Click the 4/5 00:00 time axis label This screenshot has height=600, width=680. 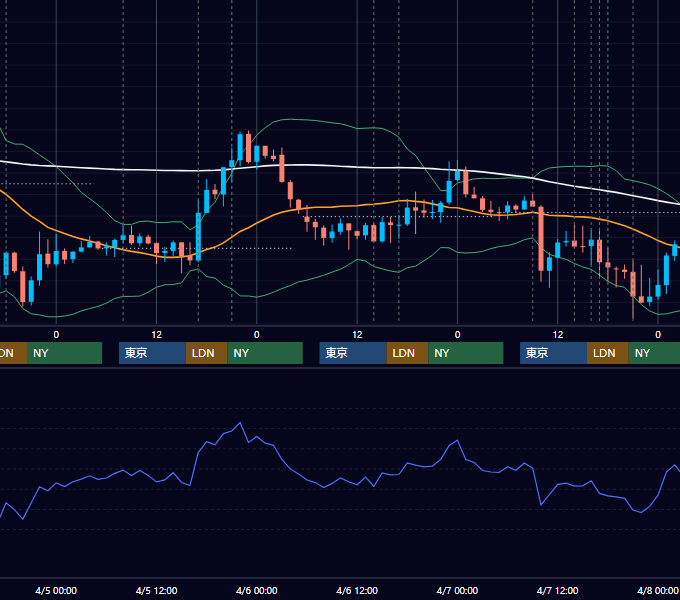coord(56,590)
